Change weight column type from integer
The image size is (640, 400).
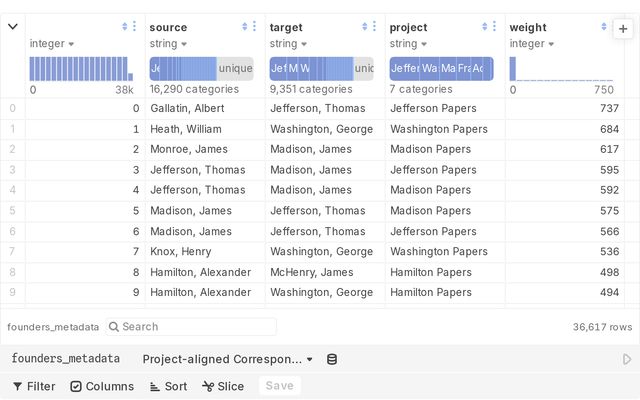531,44
